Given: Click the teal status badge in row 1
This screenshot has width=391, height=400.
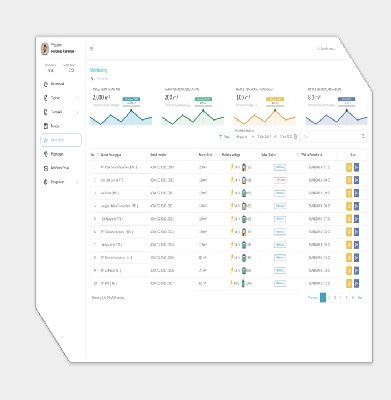Looking at the screenshot, I should click(x=280, y=167).
